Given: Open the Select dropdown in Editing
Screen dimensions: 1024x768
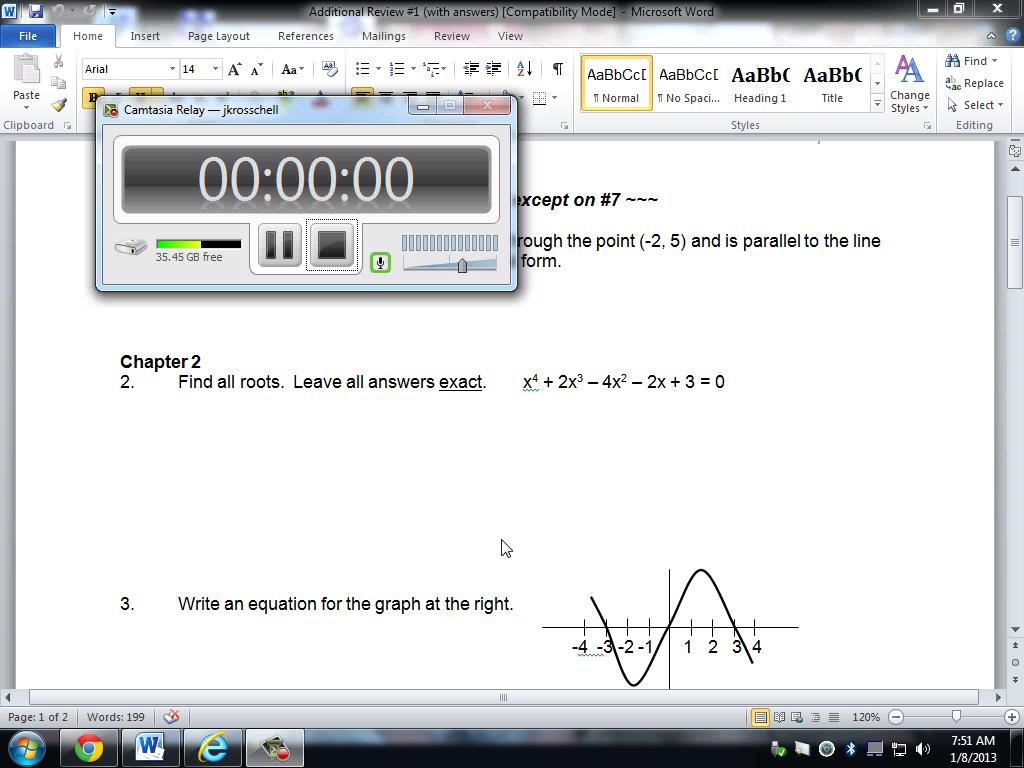Looking at the screenshot, I should pos(975,105).
